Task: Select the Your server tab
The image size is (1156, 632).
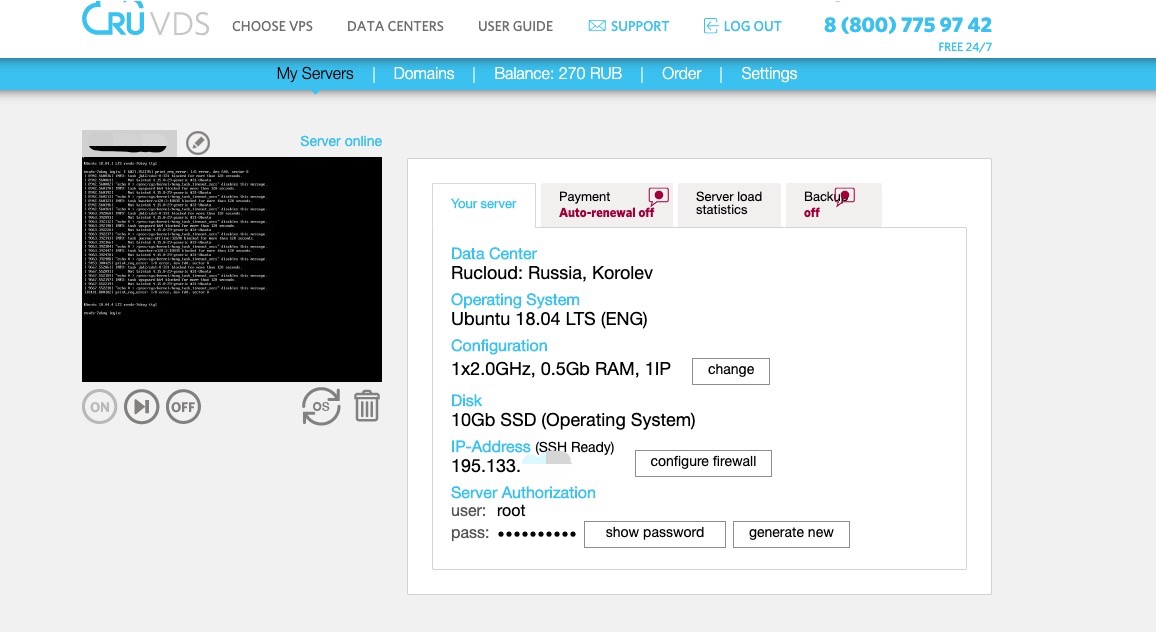Action: [484, 204]
